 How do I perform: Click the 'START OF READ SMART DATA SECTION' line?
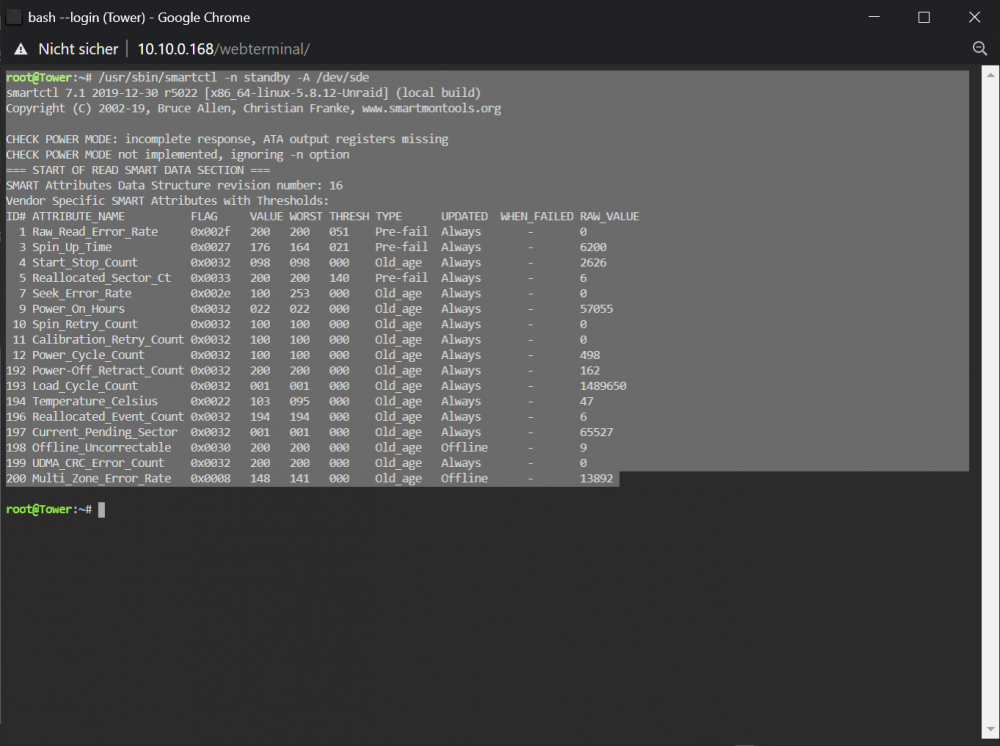(138, 170)
